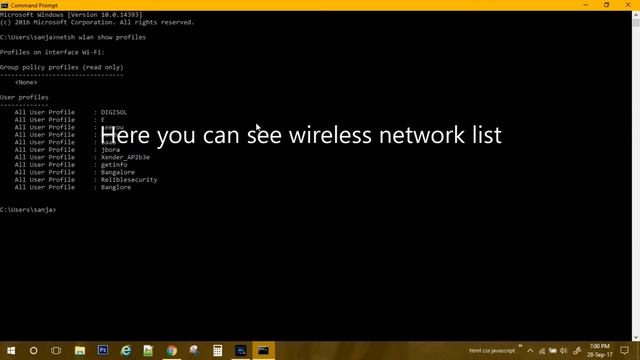The width and height of the screenshot is (640, 360).
Task: Click the pen/link tray icon beside the clock
Action: coord(577,351)
